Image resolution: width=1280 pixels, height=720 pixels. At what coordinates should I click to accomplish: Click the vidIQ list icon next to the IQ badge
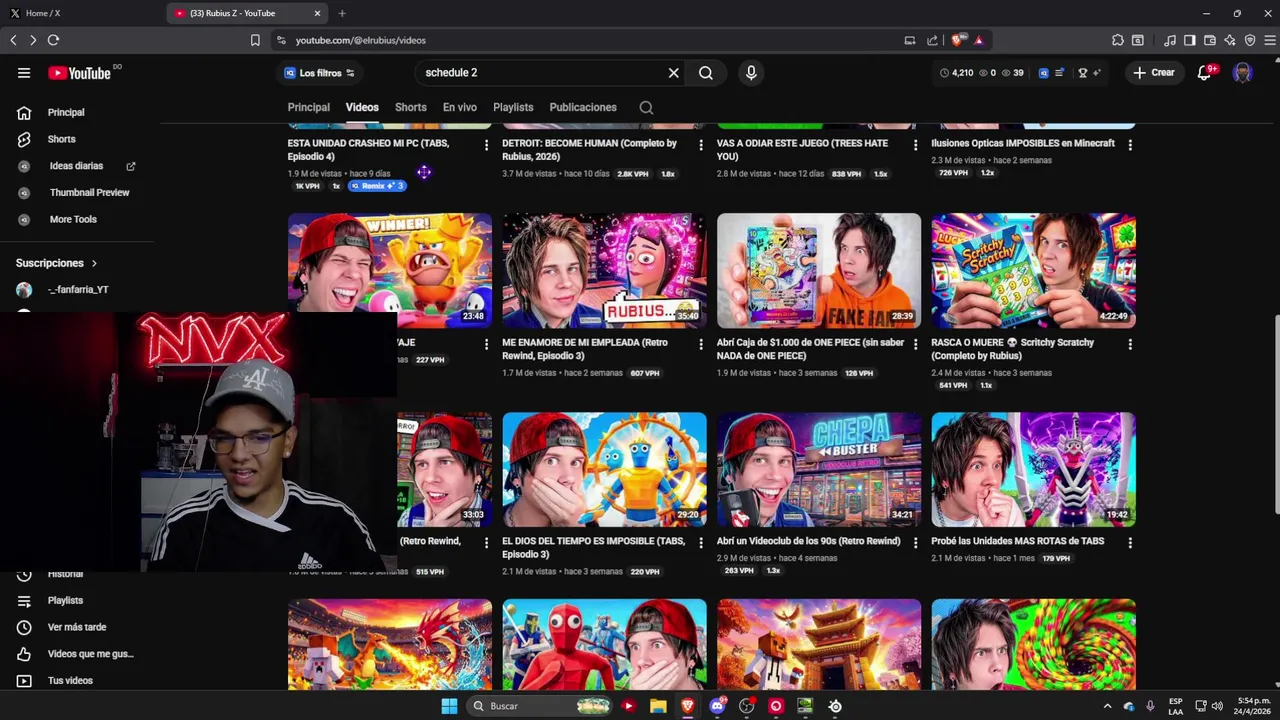[x=1059, y=73]
